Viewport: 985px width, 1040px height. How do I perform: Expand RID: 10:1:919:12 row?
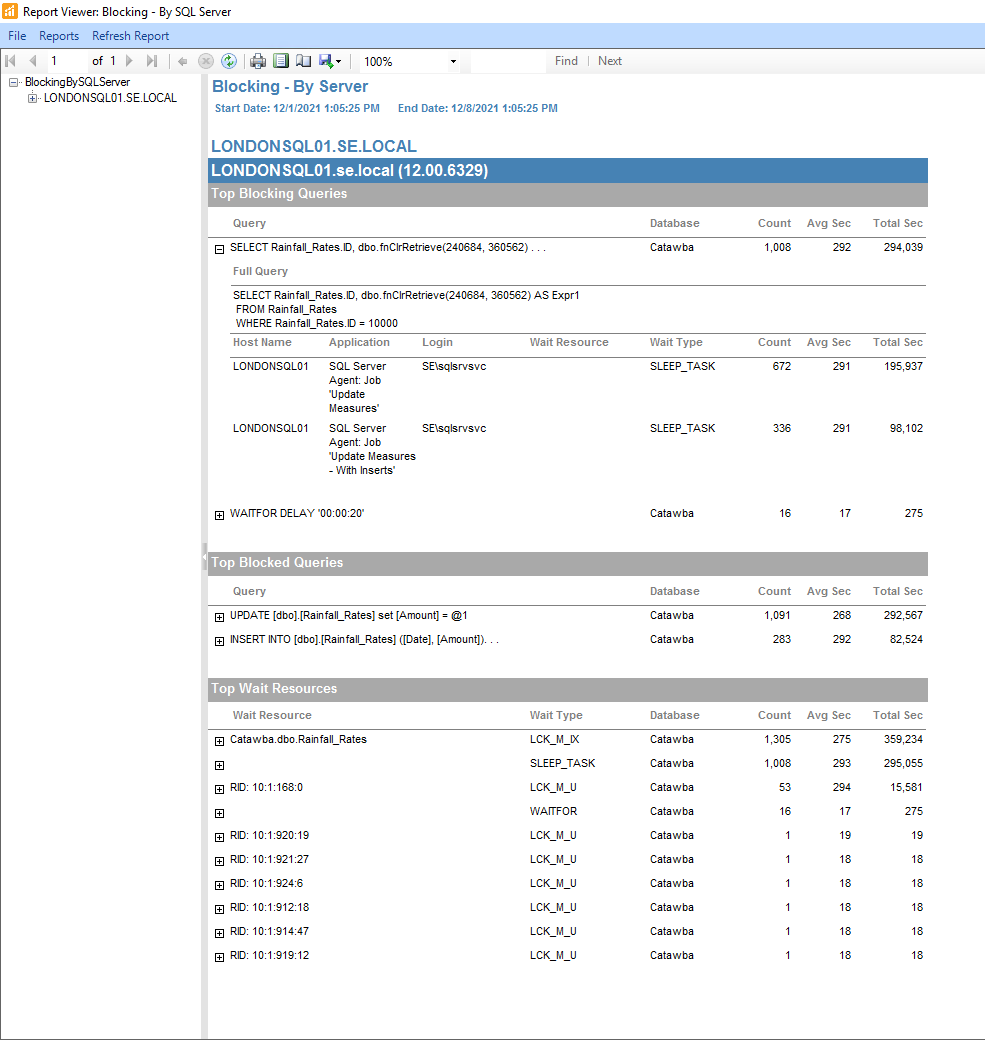pos(220,957)
